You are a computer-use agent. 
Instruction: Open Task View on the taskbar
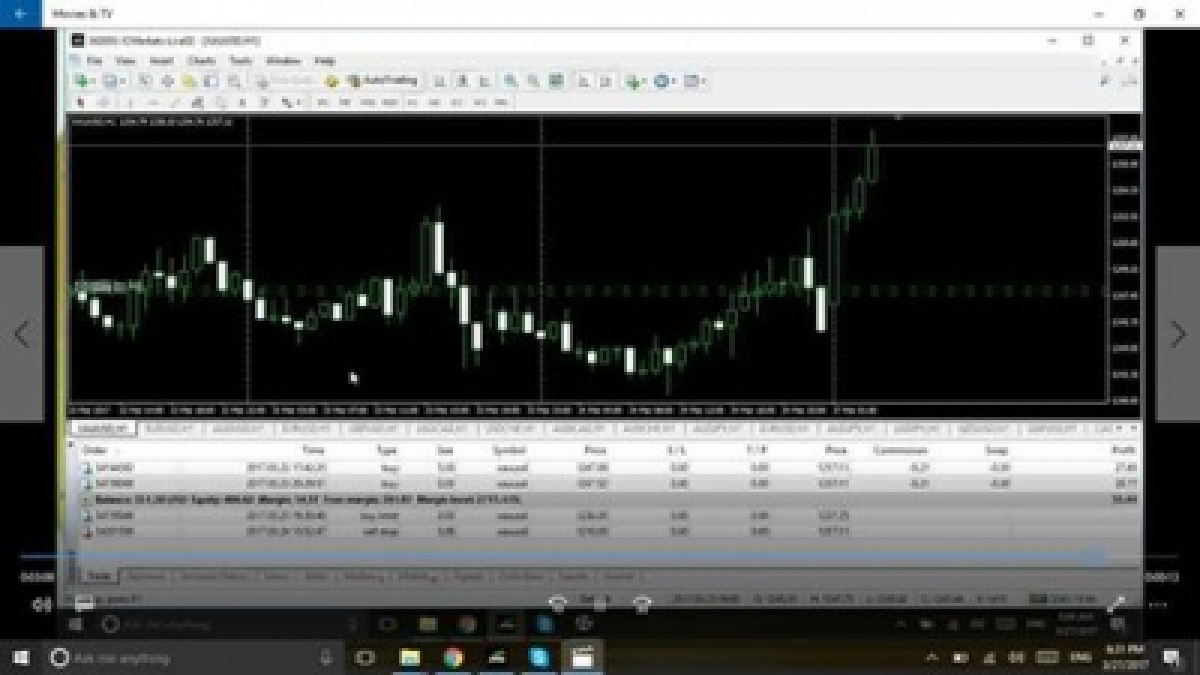coord(365,658)
